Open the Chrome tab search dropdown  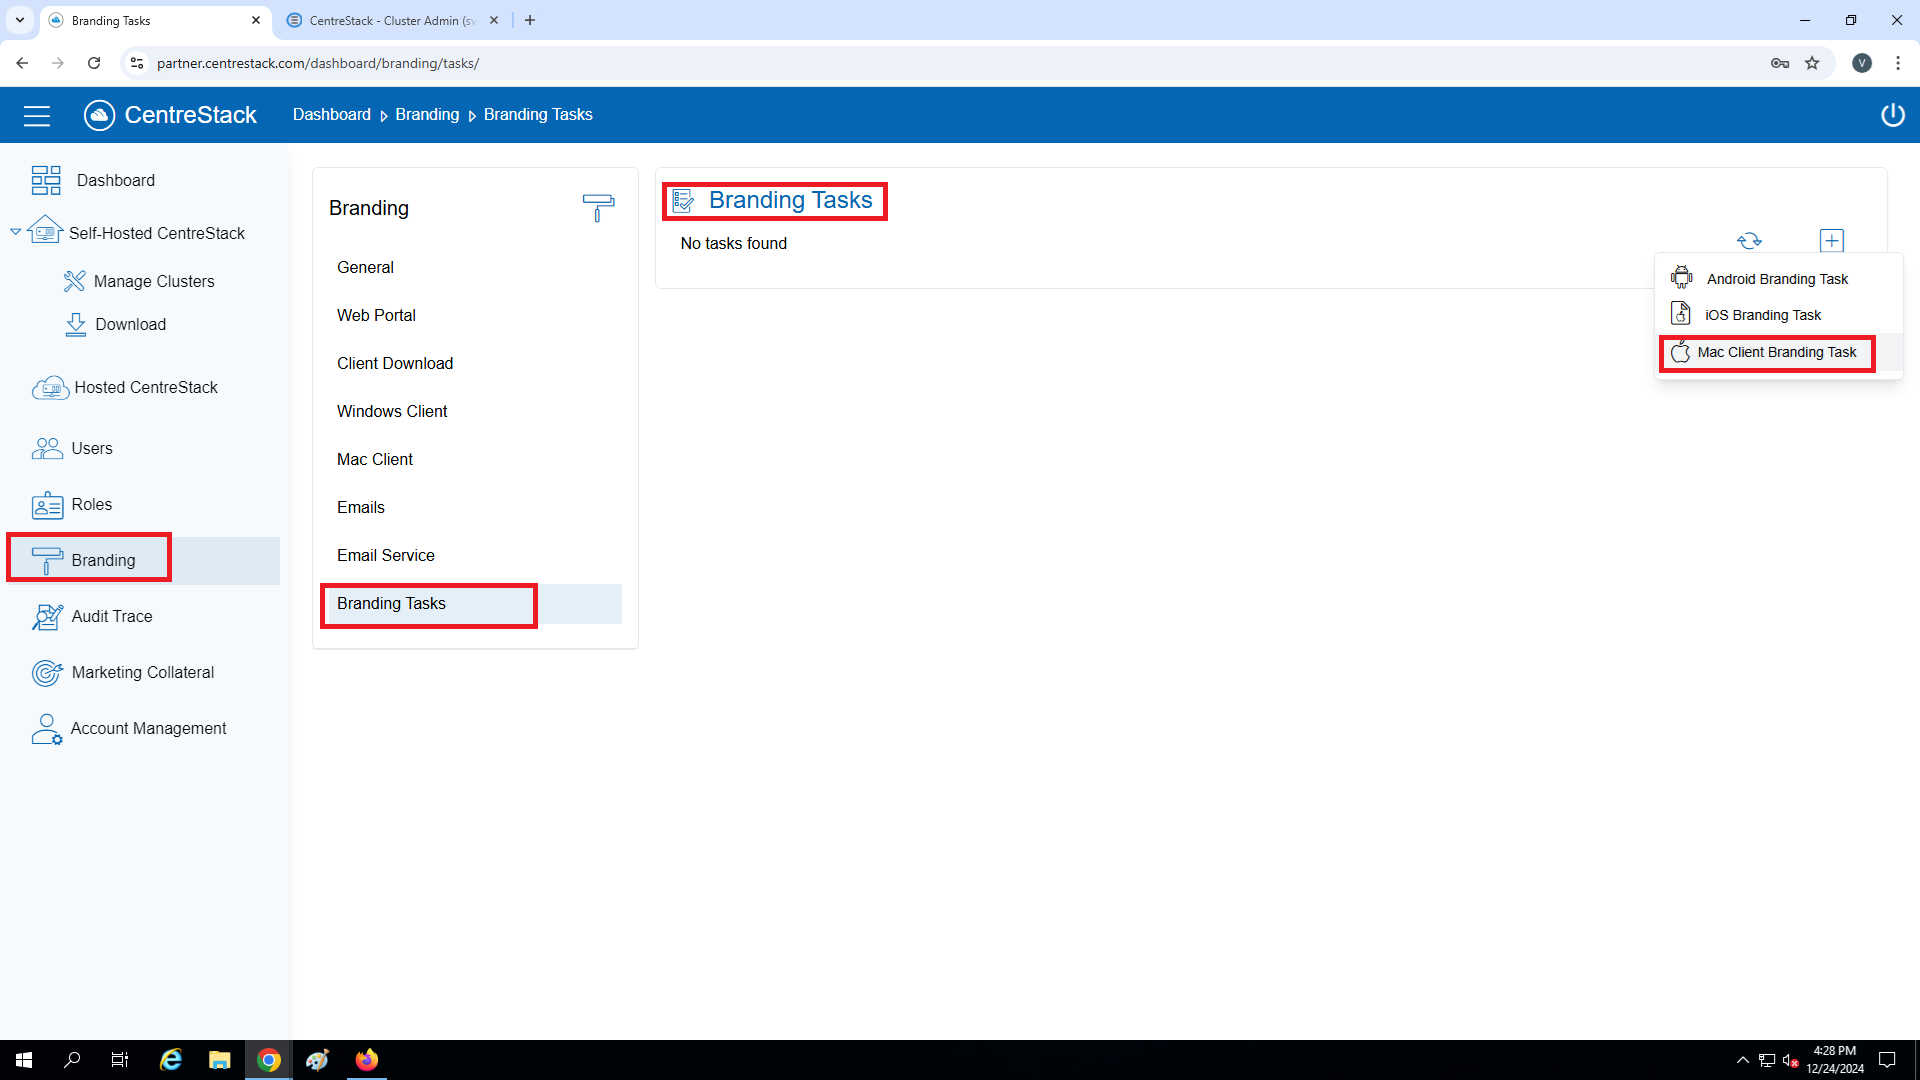tap(20, 20)
